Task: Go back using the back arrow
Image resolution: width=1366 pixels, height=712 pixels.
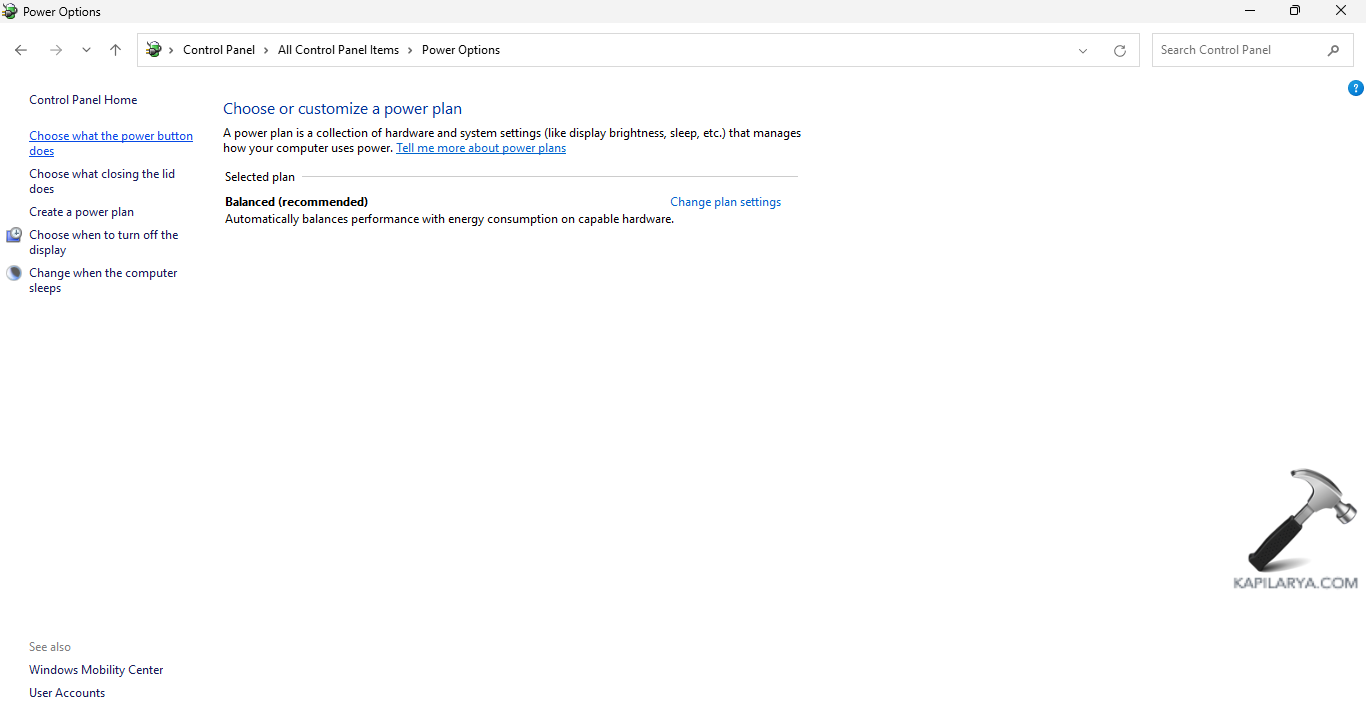Action: pos(21,50)
